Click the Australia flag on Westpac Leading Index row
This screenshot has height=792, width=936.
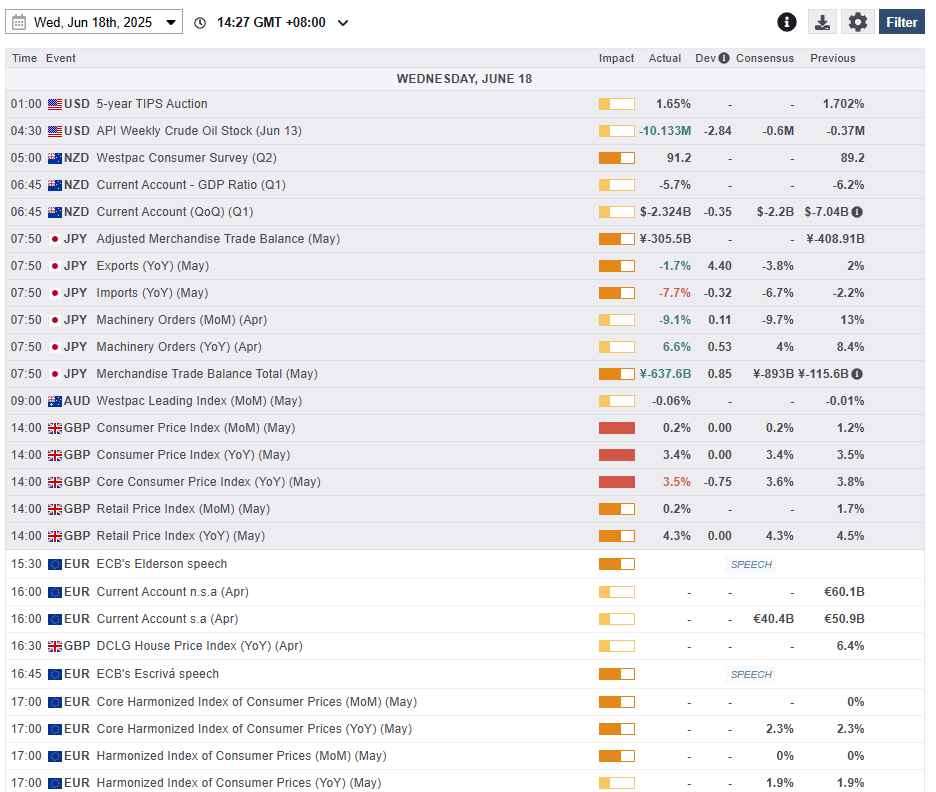click(x=55, y=402)
